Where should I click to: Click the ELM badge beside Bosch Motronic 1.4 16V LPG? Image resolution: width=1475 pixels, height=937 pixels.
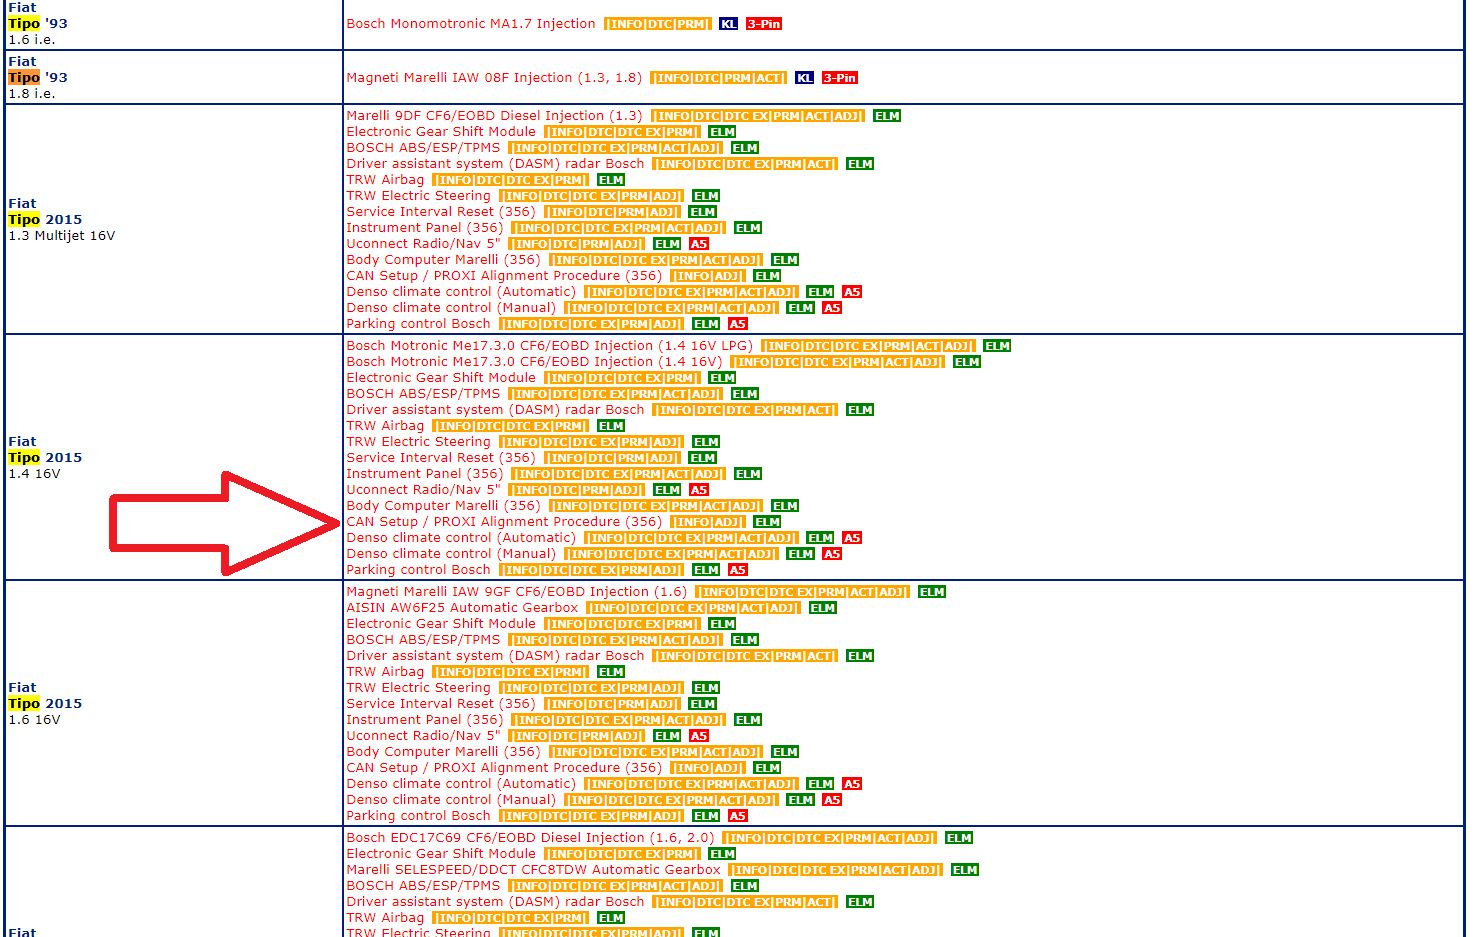tap(997, 346)
